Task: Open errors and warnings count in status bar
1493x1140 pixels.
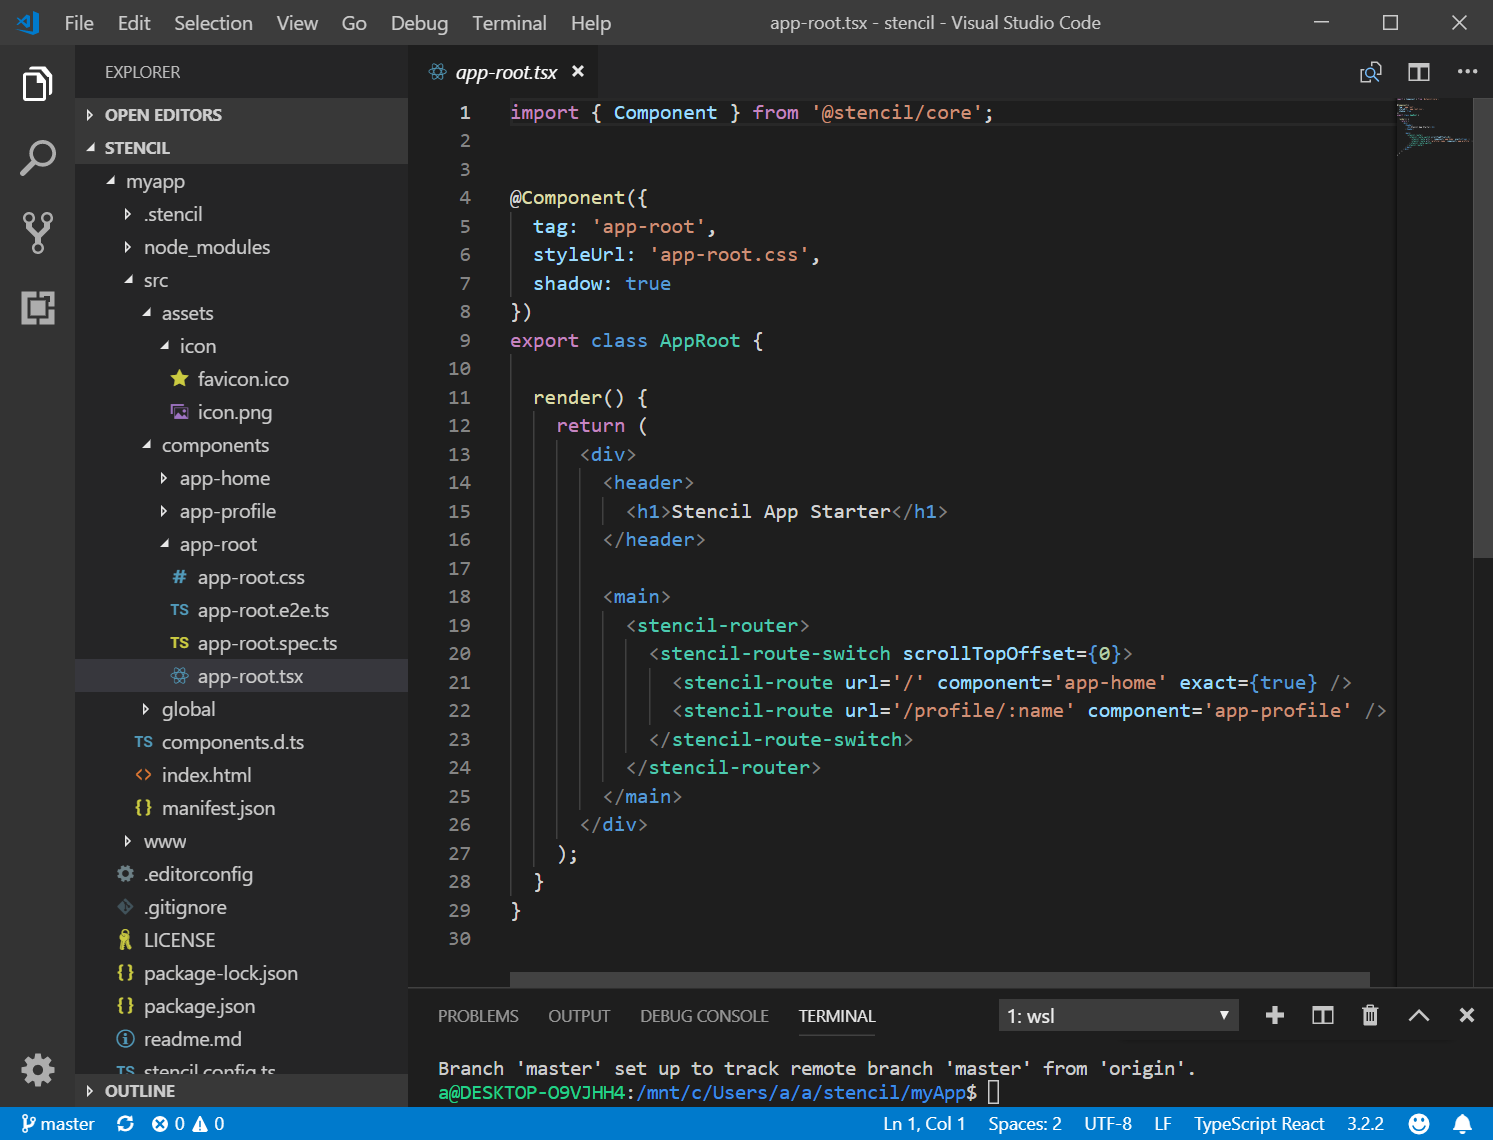Action: 188,1124
